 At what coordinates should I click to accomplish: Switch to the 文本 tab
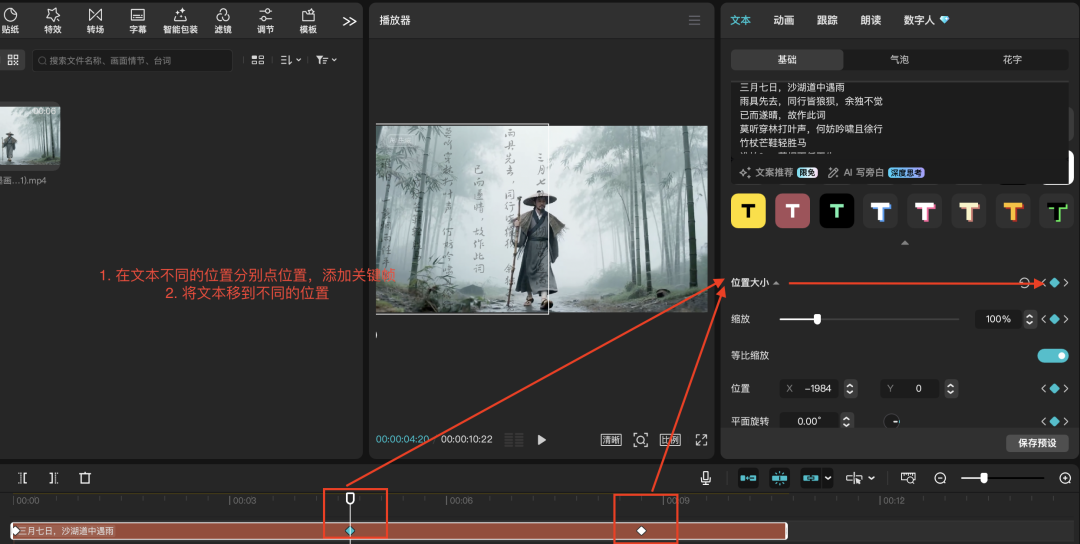(740, 21)
